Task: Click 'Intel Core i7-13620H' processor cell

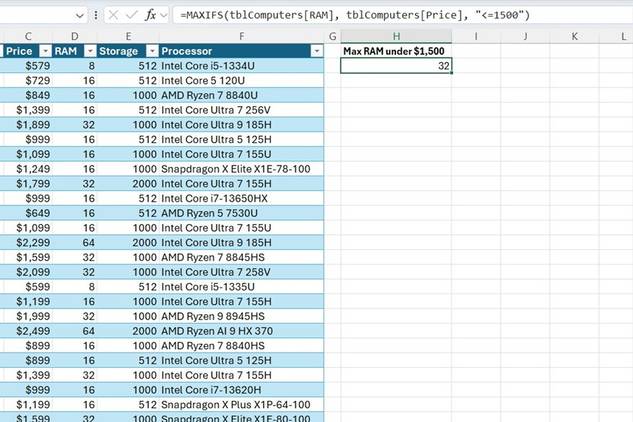Action: click(241, 390)
